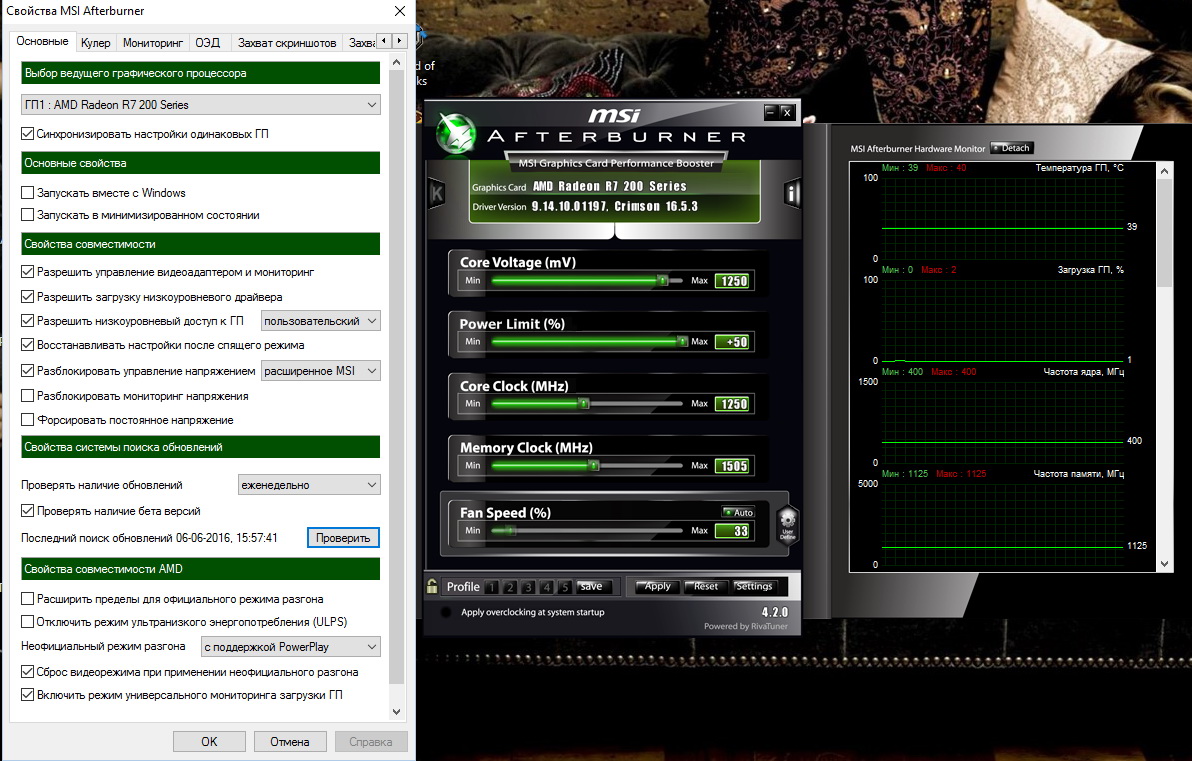Select profile slot 2

point(510,587)
